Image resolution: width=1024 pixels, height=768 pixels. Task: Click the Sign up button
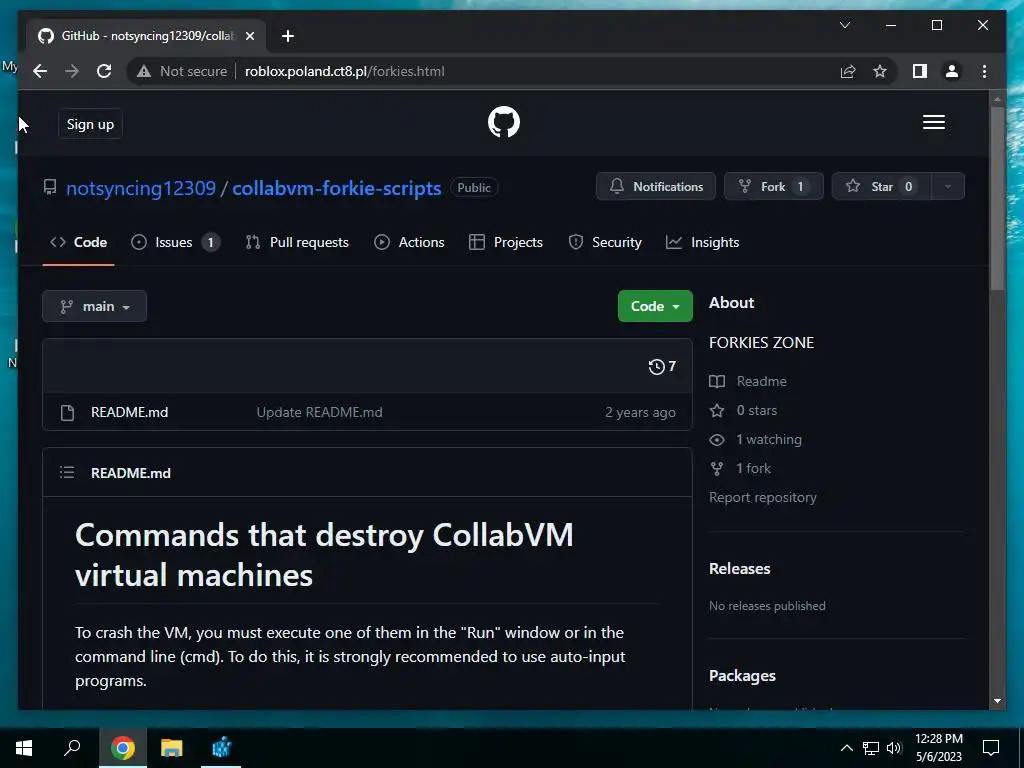coord(90,124)
